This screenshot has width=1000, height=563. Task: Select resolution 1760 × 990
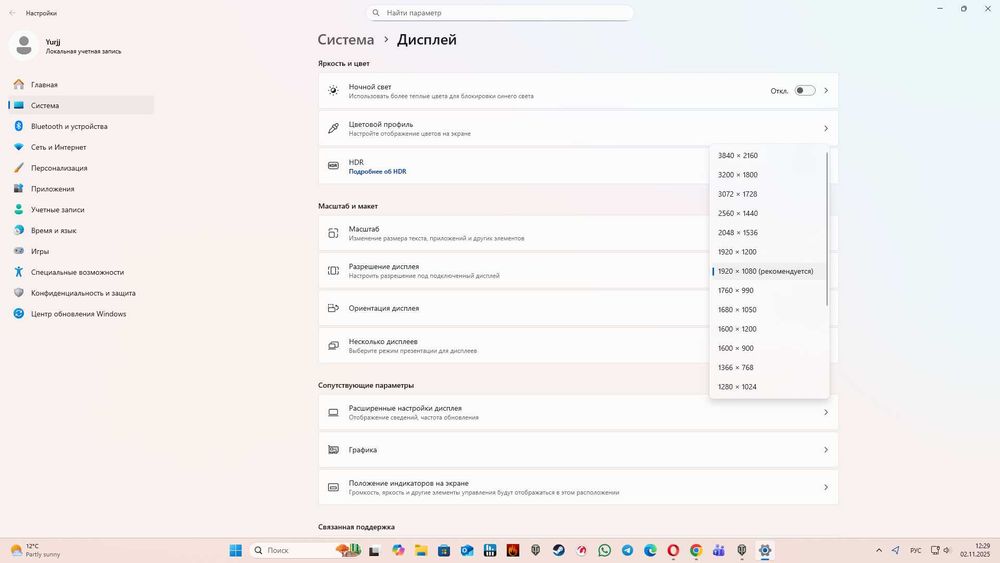[768, 290]
